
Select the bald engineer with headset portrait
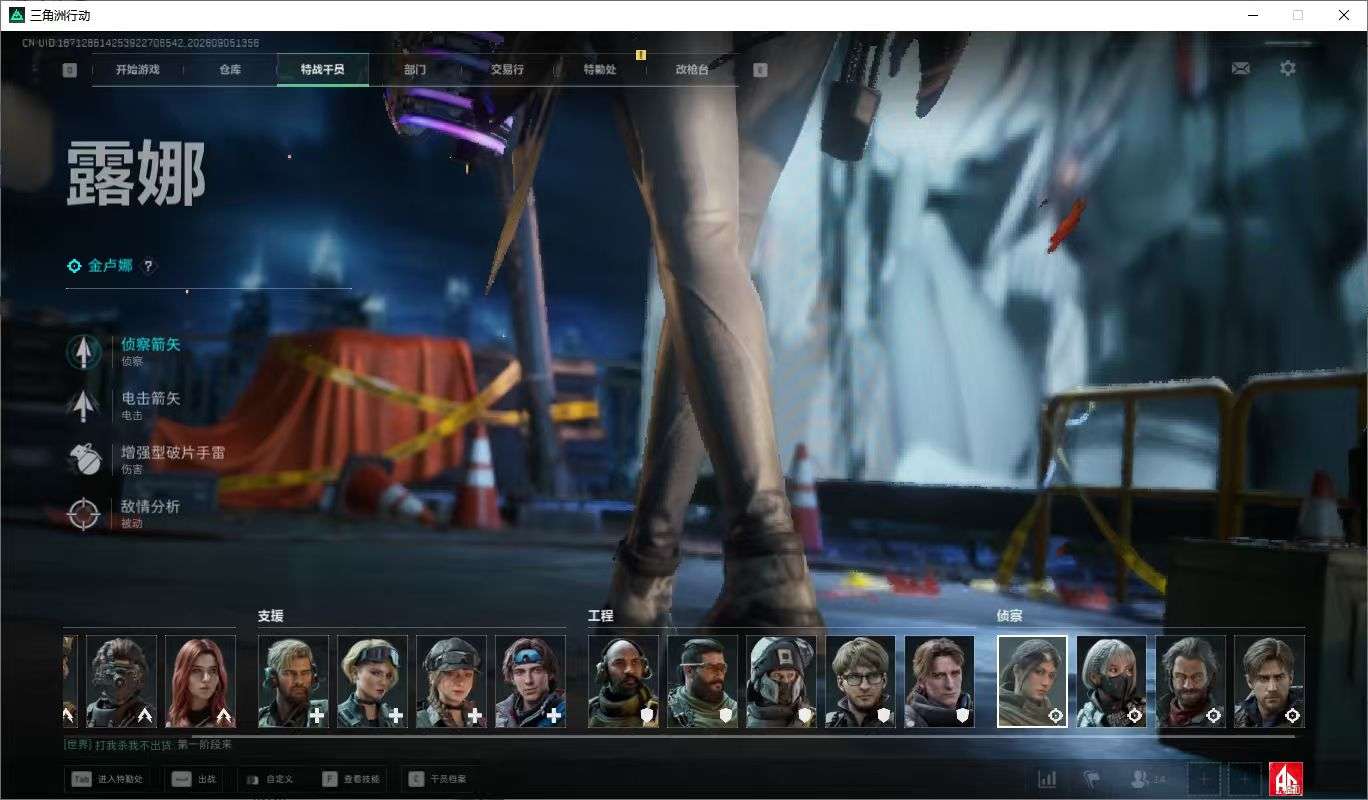pos(623,681)
